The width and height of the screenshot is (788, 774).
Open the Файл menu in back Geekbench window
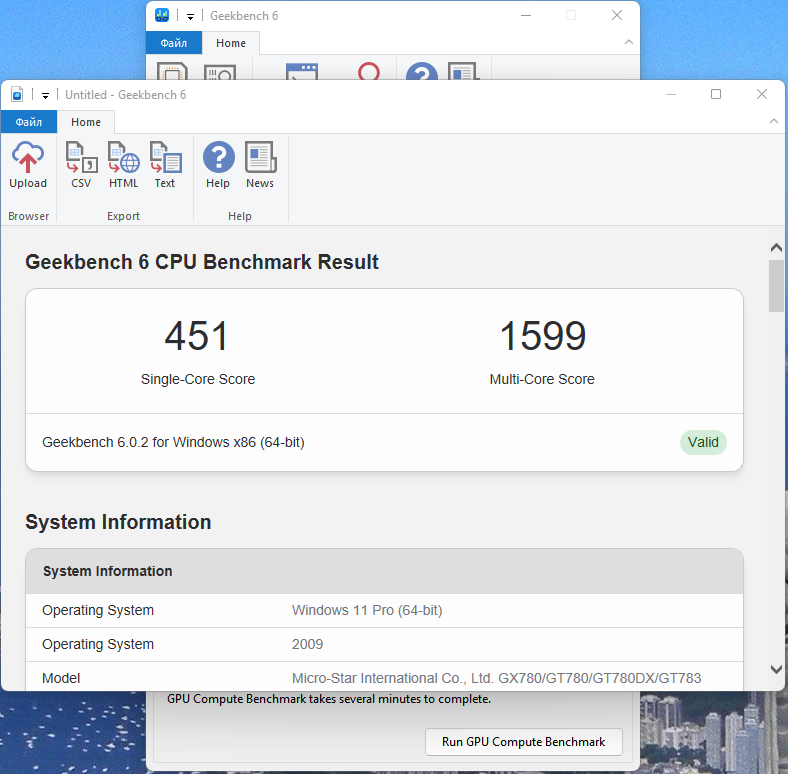174,43
